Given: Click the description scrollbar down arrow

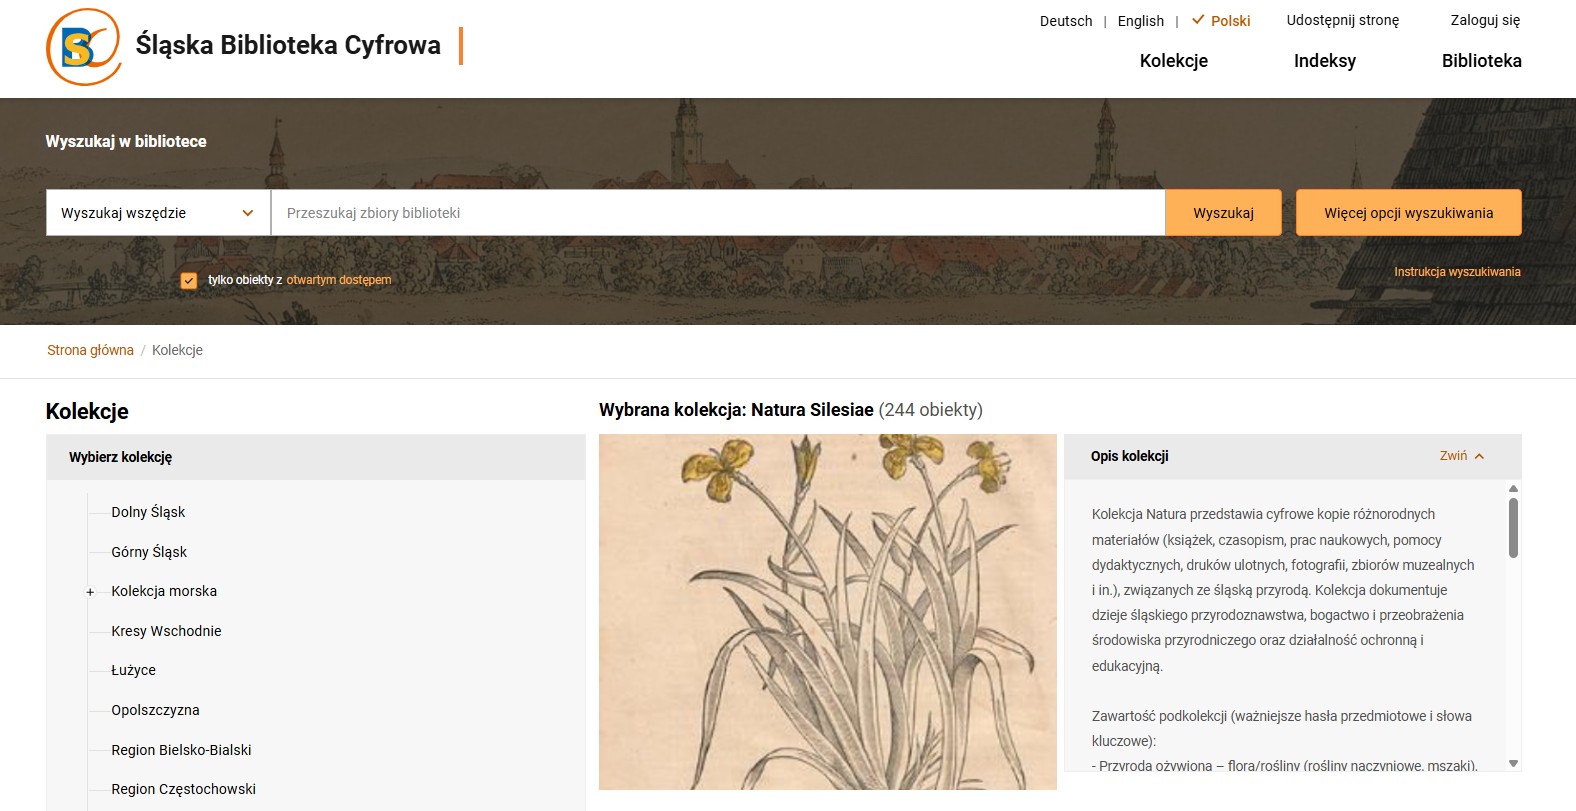Looking at the screenshot, I should coord(1513,764).
